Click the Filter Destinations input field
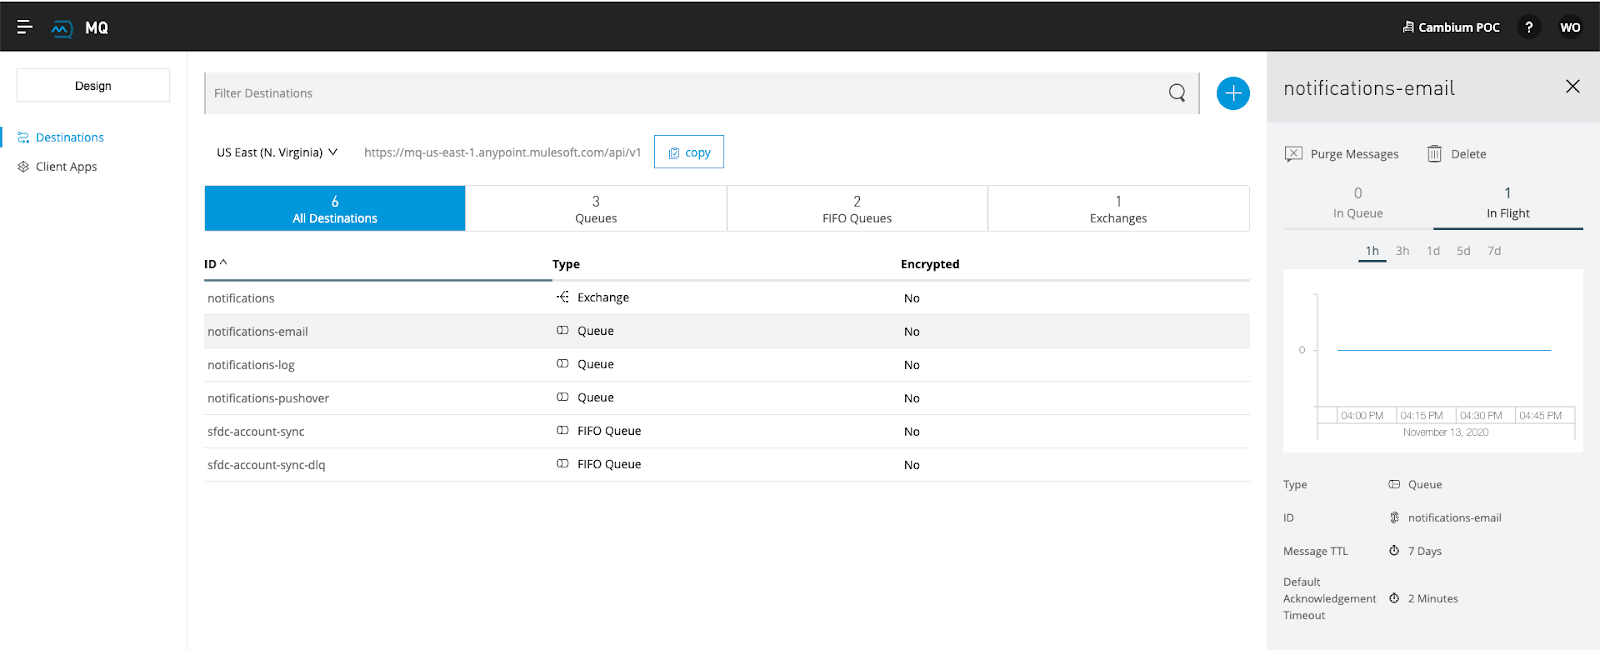1600x650 pixels. click(x=680, y=93)
